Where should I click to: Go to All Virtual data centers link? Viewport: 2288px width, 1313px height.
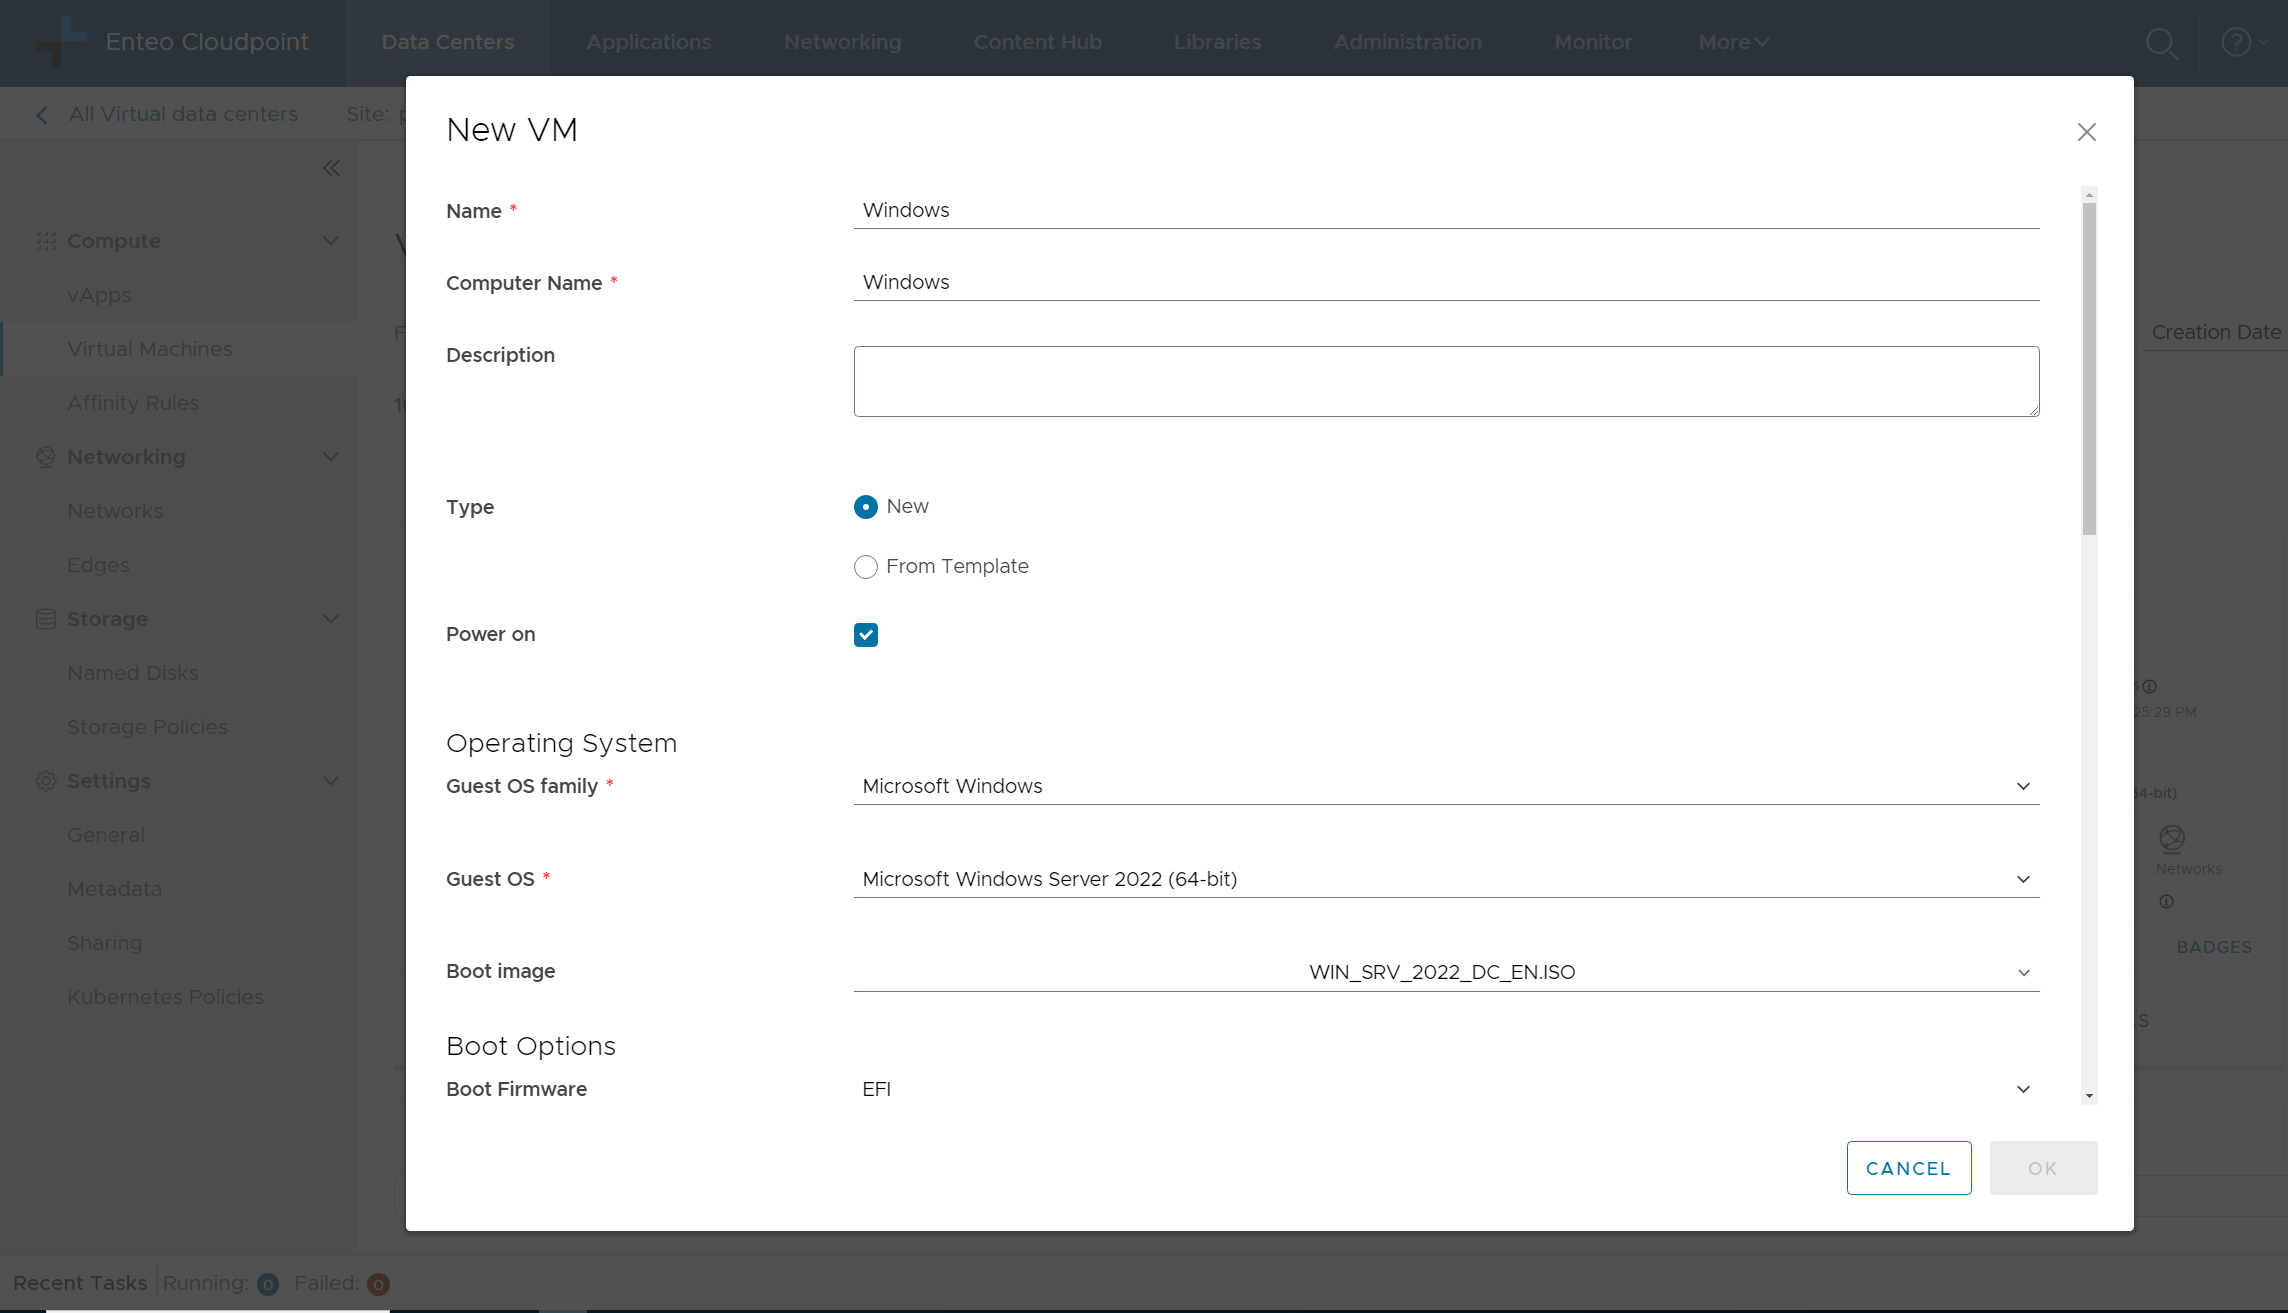click(183, 114)
